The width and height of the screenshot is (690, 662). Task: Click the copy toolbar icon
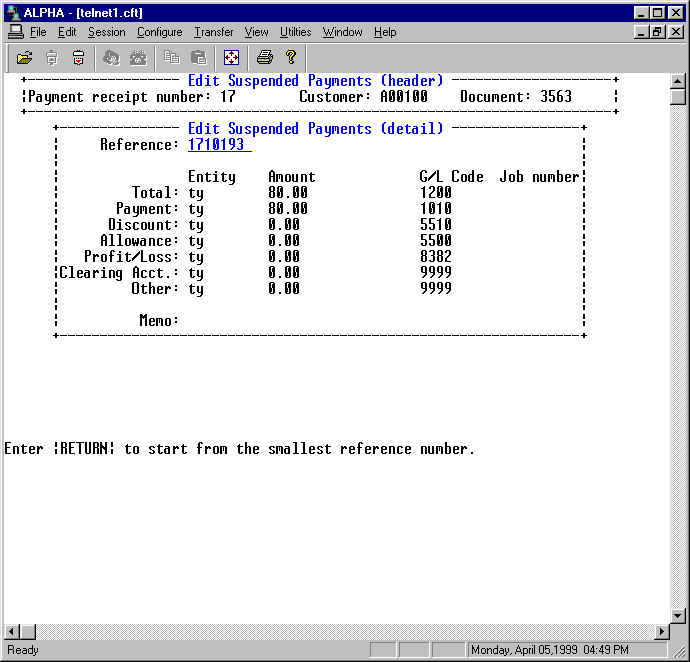pos(171,57)
